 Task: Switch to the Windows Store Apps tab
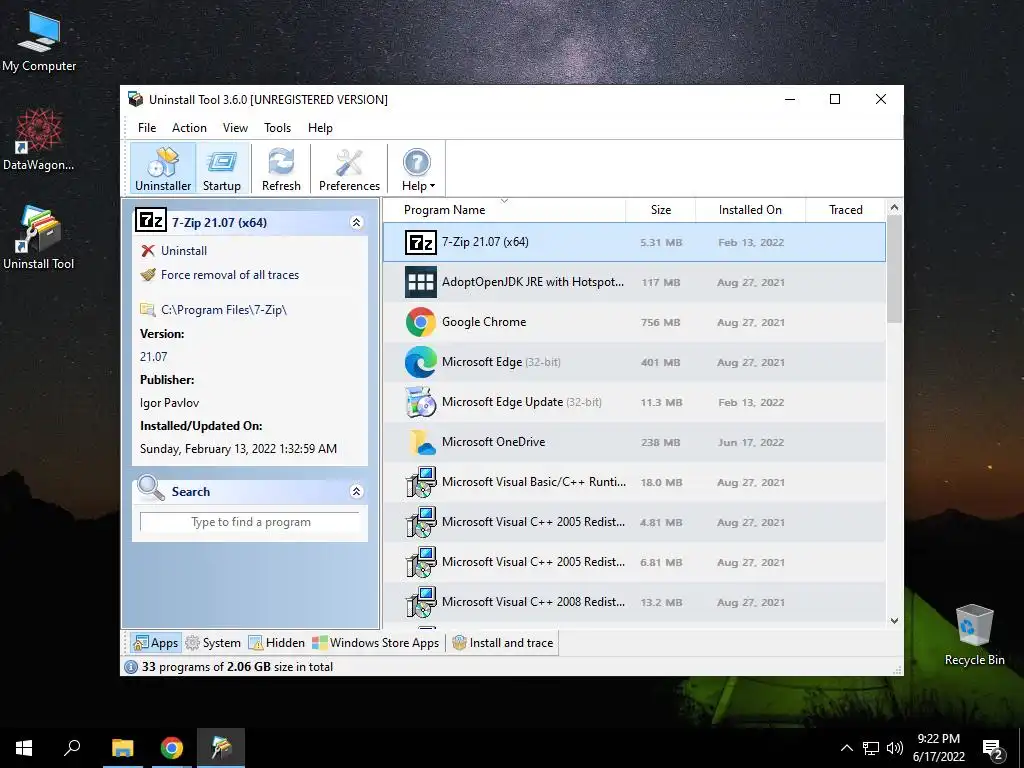click(x=376, y=643)
